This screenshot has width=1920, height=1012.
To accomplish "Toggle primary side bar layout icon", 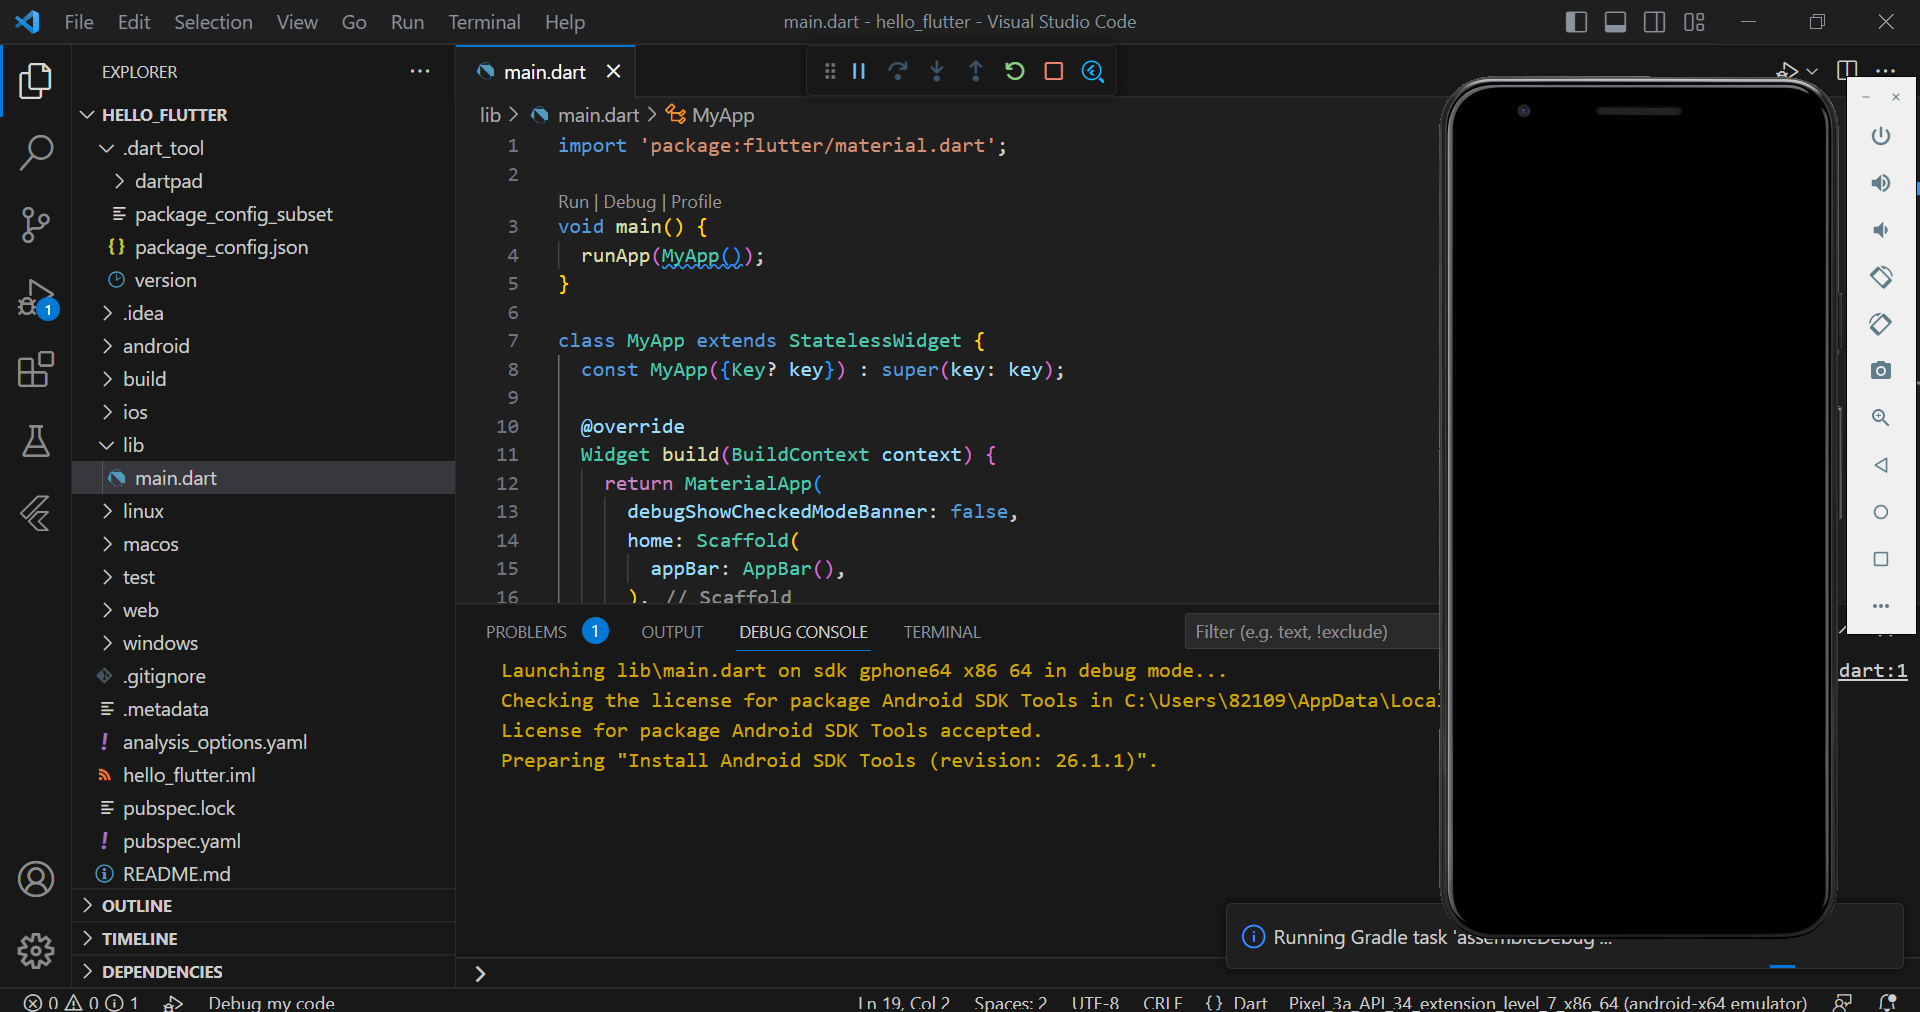I will point(1576,22).
